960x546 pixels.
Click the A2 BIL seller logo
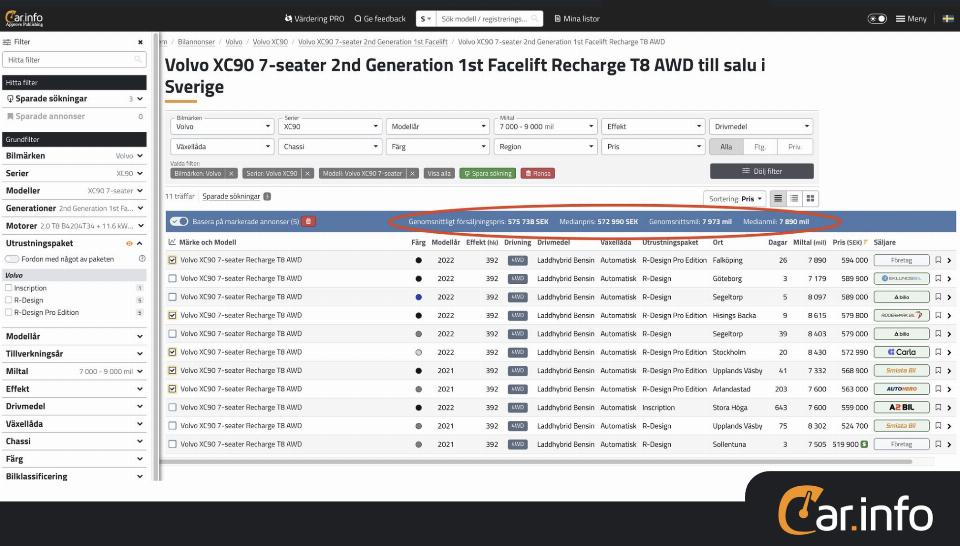click(x=901, y=407)
